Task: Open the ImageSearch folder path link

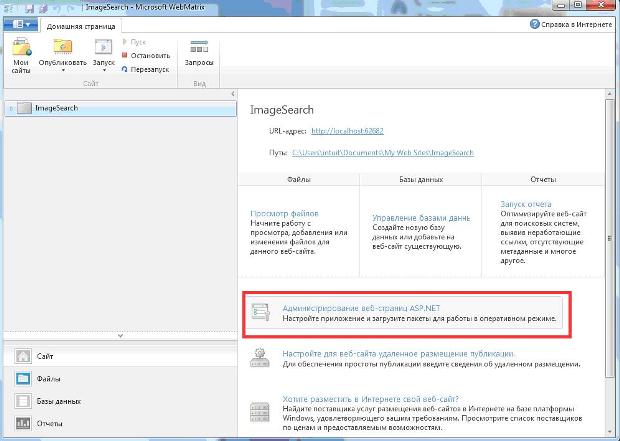Action: click(x=383, y=153)
